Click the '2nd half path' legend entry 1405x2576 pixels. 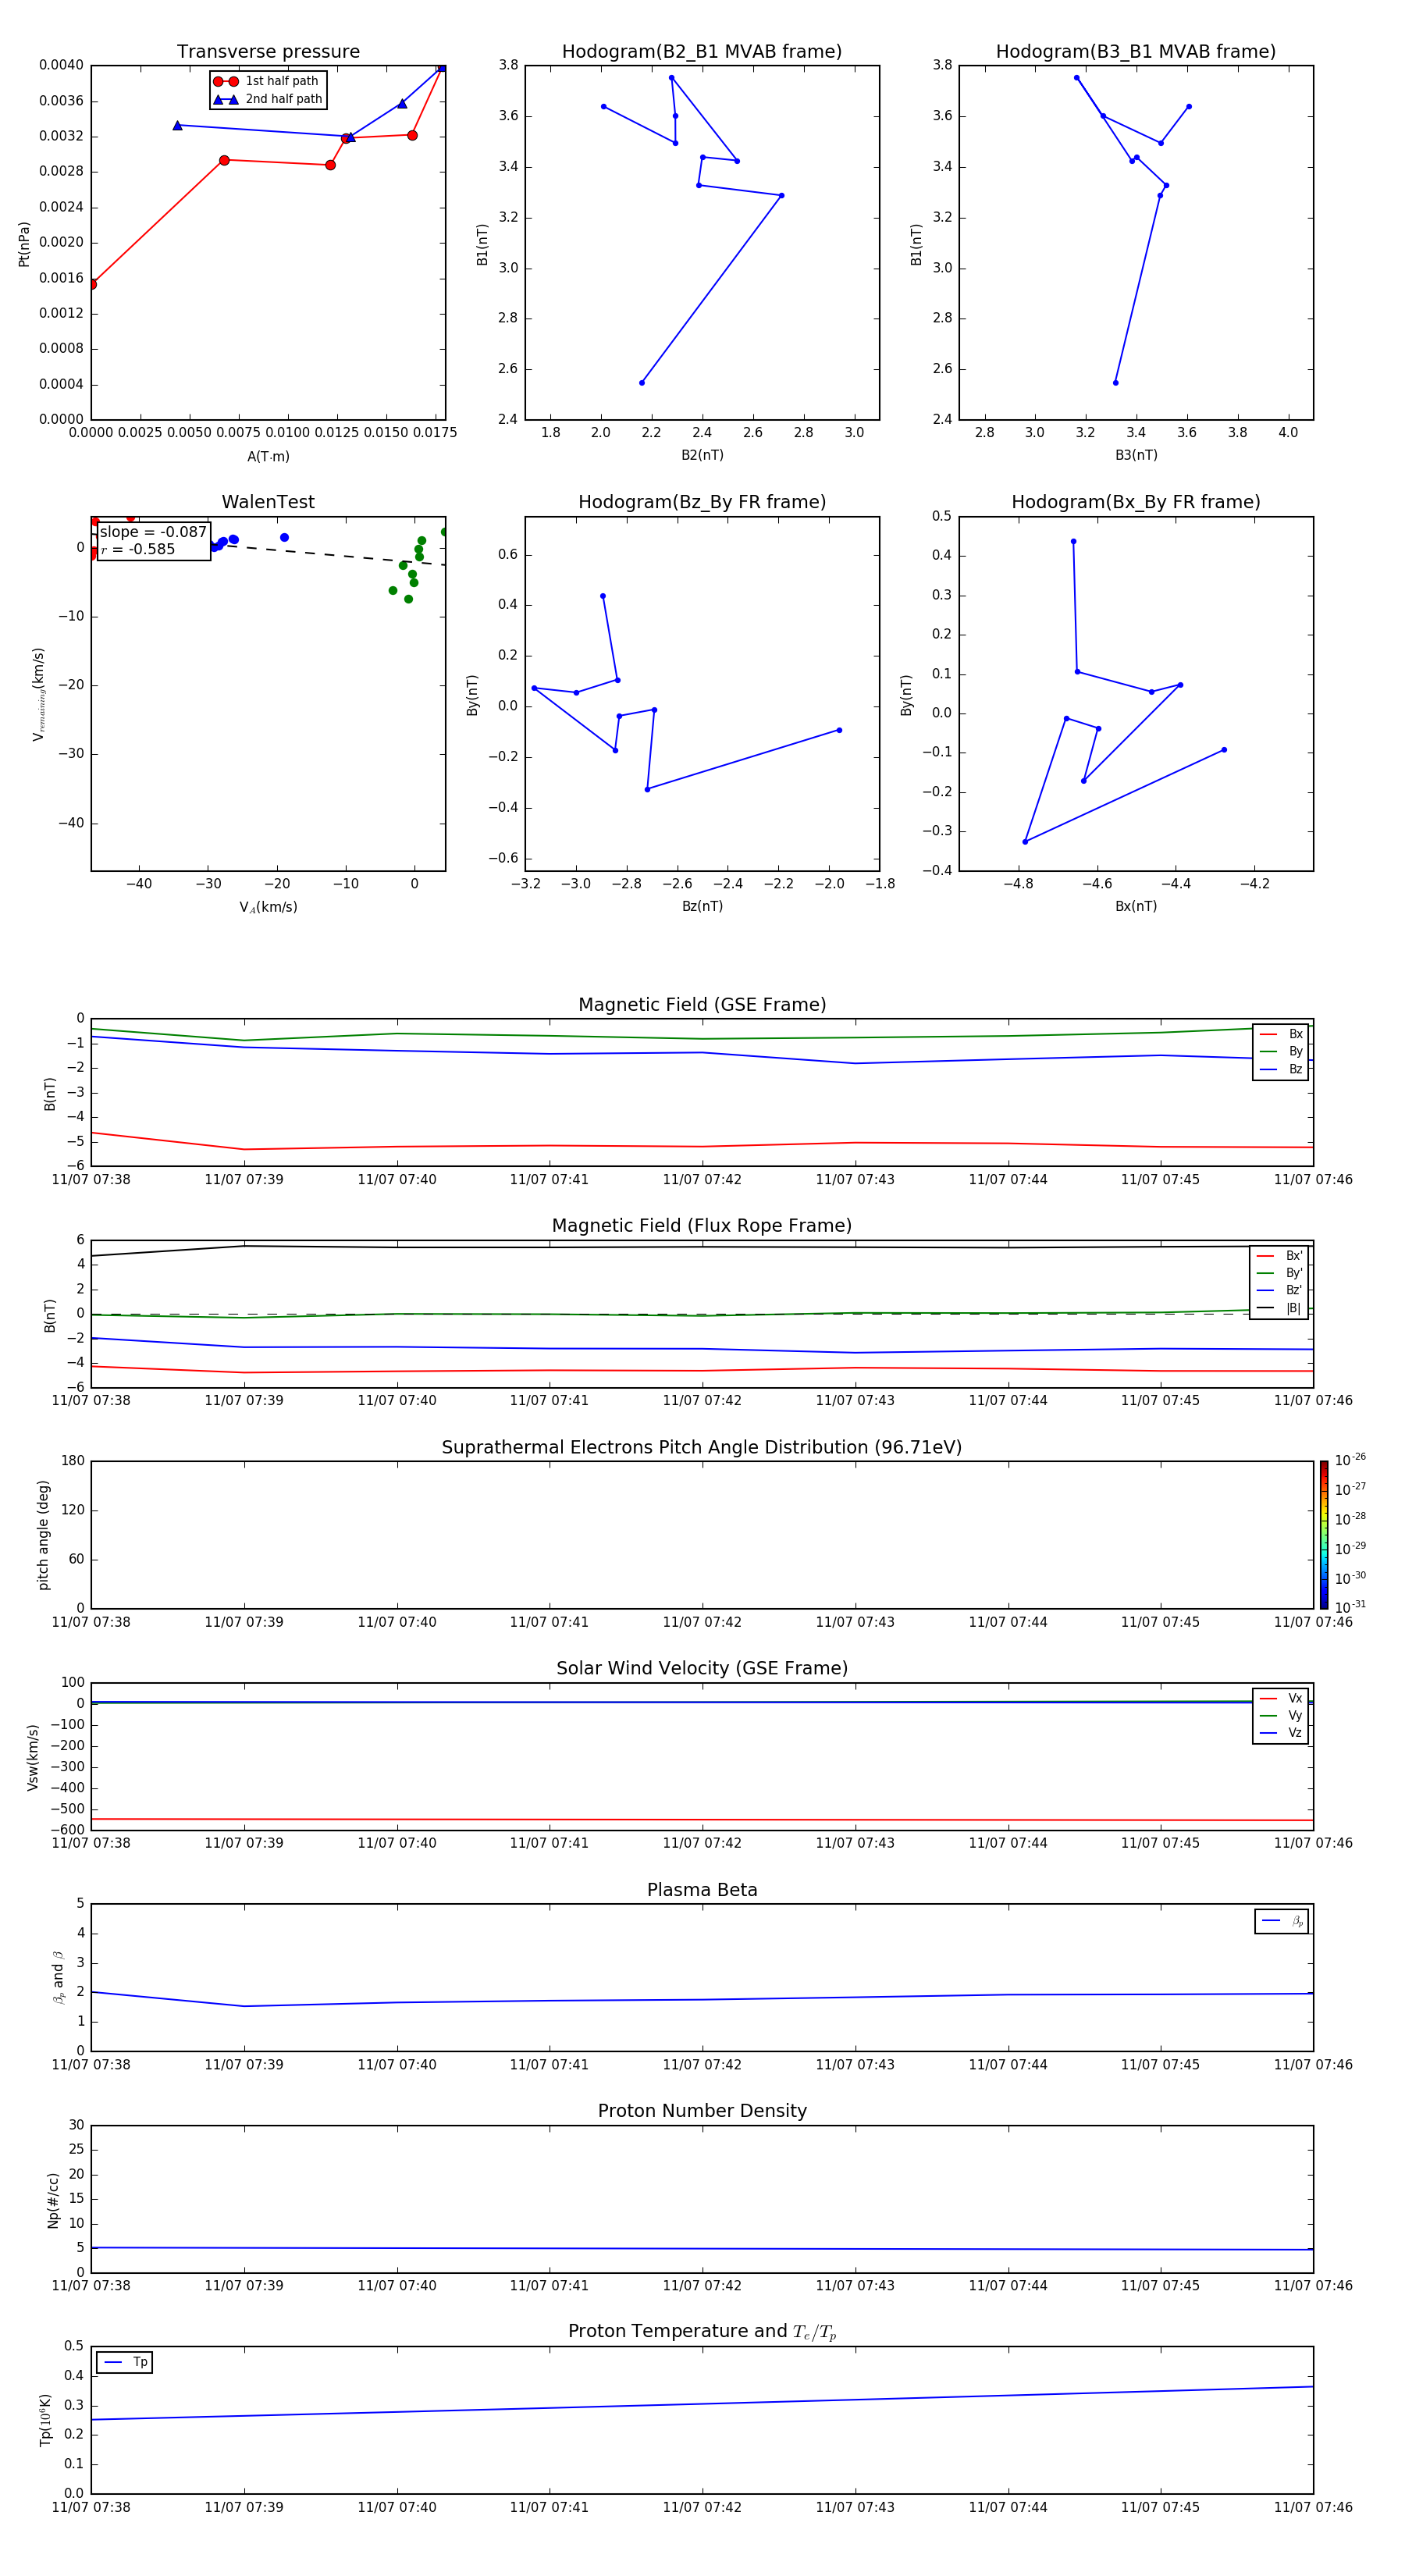[x=267, y=99]
